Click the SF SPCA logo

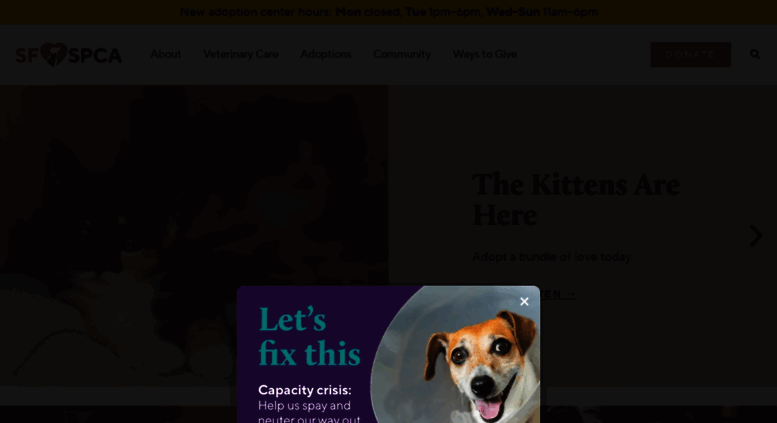(x=69, y=54)
